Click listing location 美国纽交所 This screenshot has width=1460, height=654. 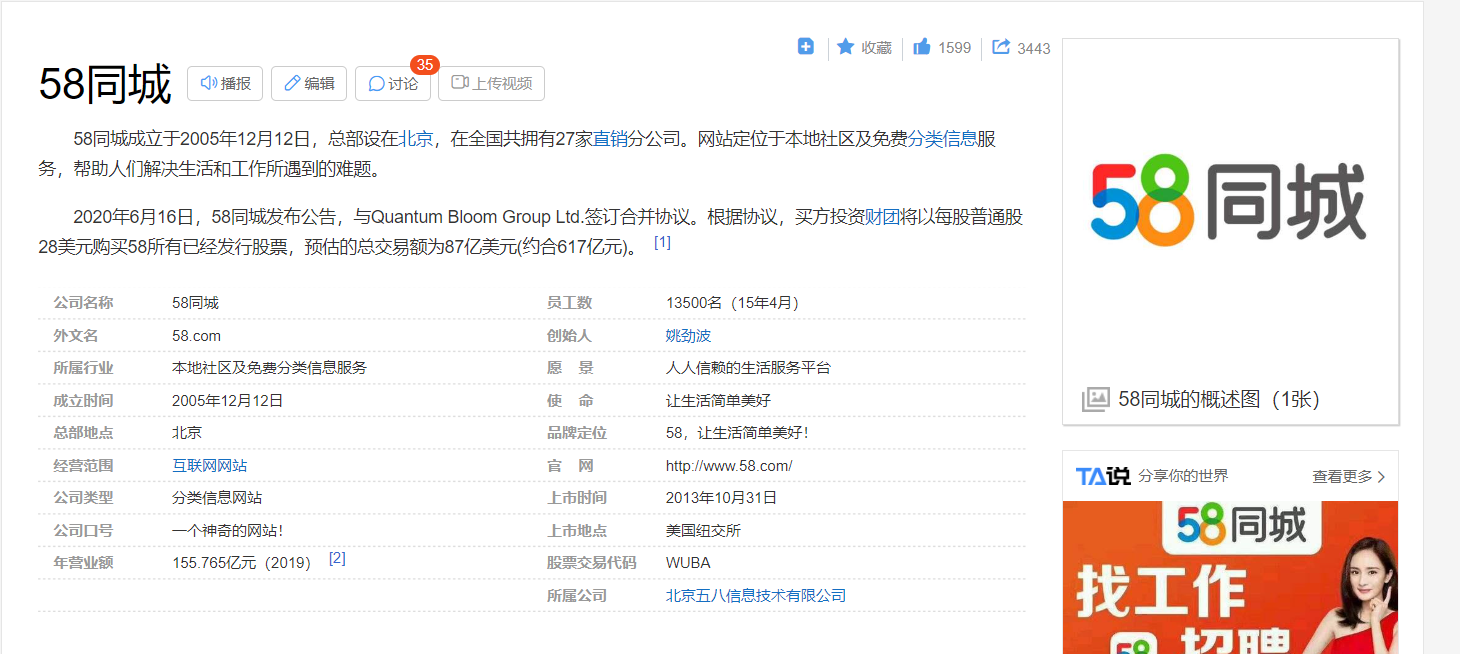click(x=703, y=530)
